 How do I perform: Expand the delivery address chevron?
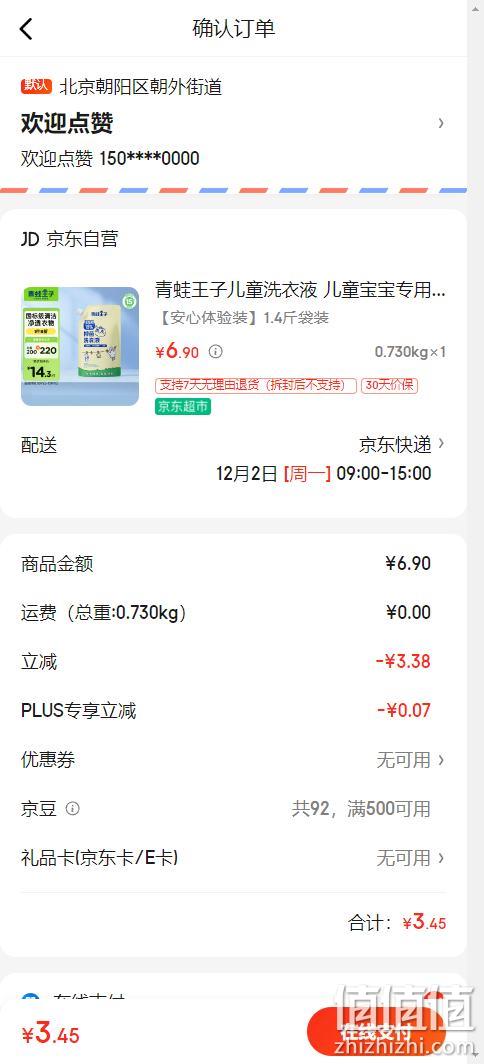click(441, 123)
